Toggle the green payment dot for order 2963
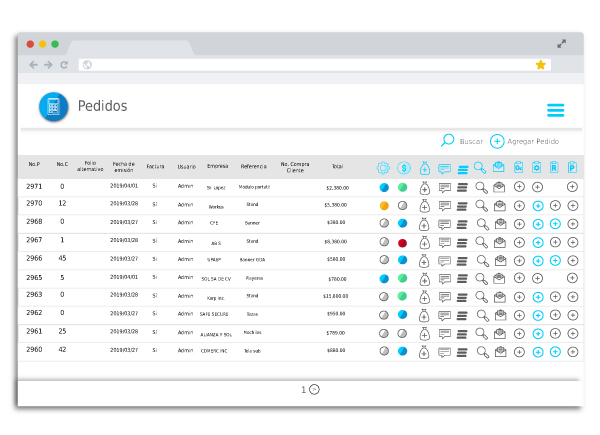 pyautogui.click(x=402, y=296)
